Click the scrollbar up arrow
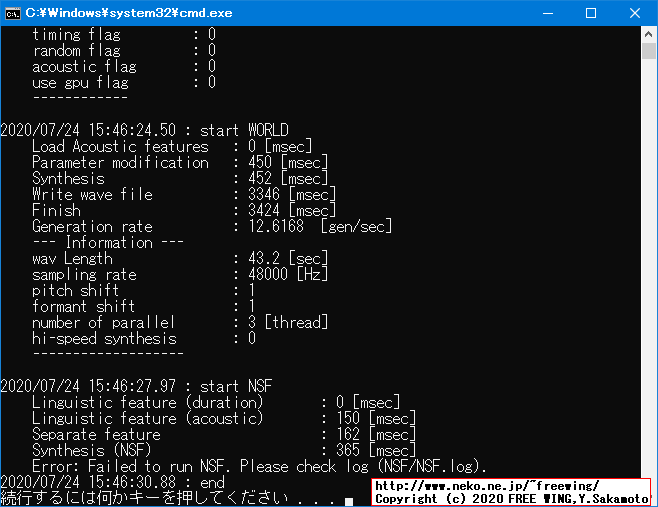The width and height of the screenshot is (658, 507). click(x=649, y=35)
